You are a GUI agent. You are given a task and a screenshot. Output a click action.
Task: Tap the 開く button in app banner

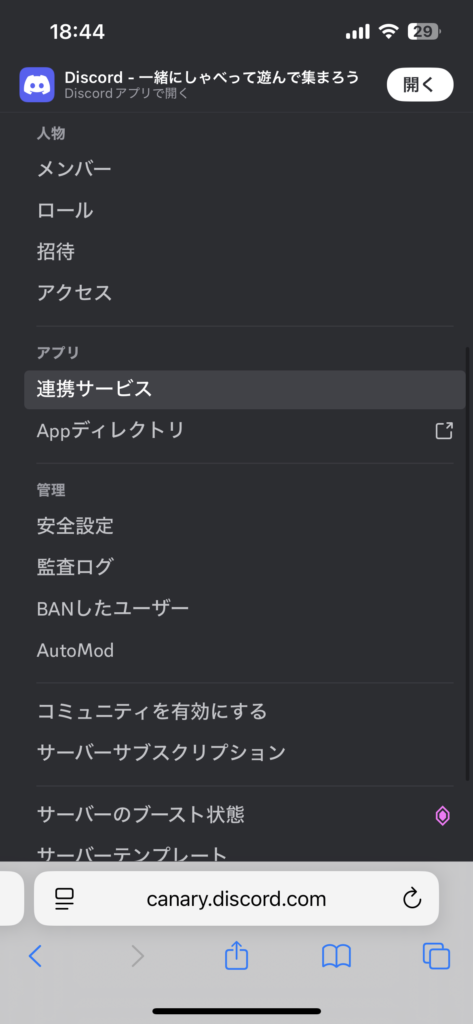[x=419, y=85]
